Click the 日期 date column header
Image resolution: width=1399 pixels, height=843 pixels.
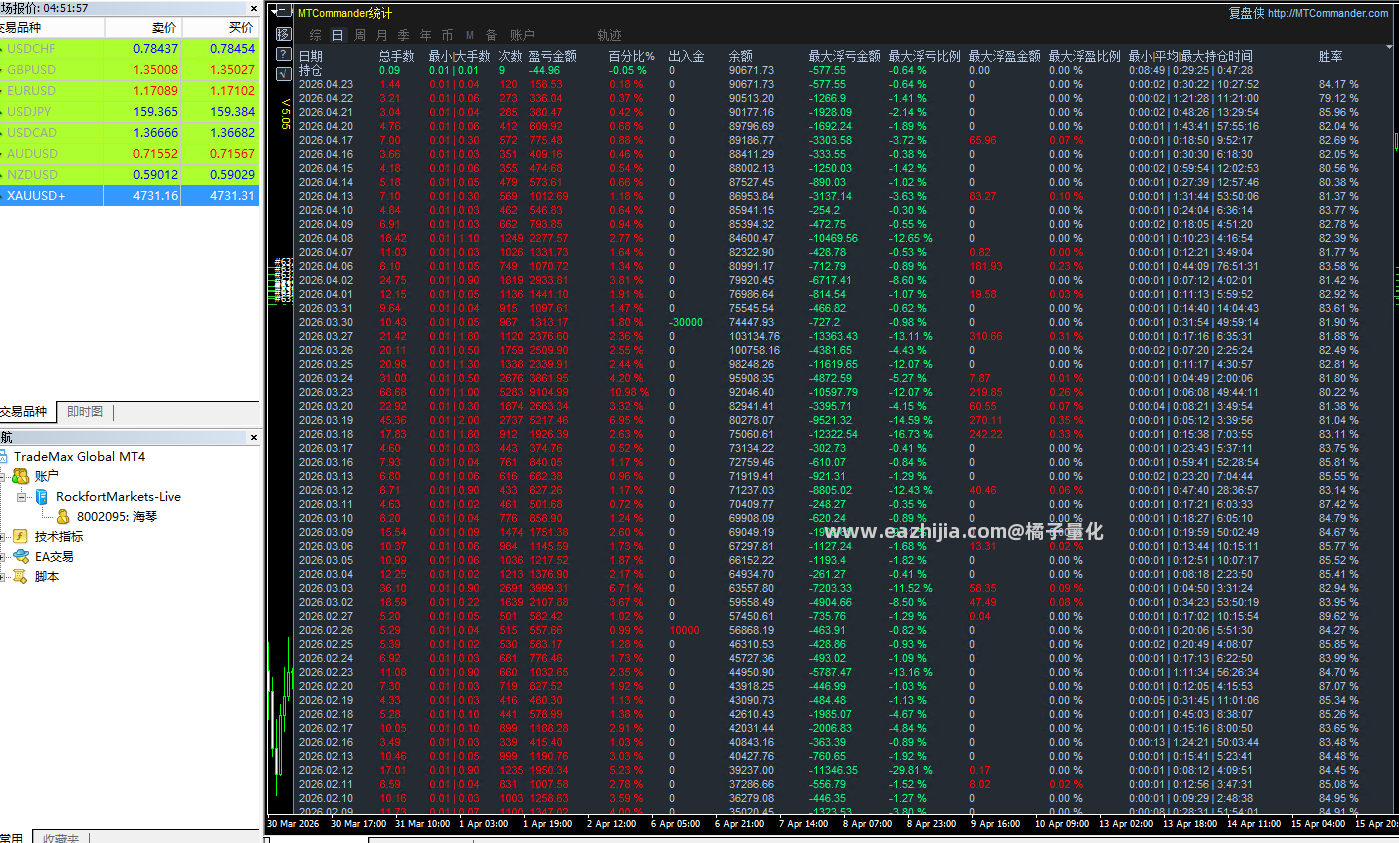pyautogui.click(x=311, y=56)
